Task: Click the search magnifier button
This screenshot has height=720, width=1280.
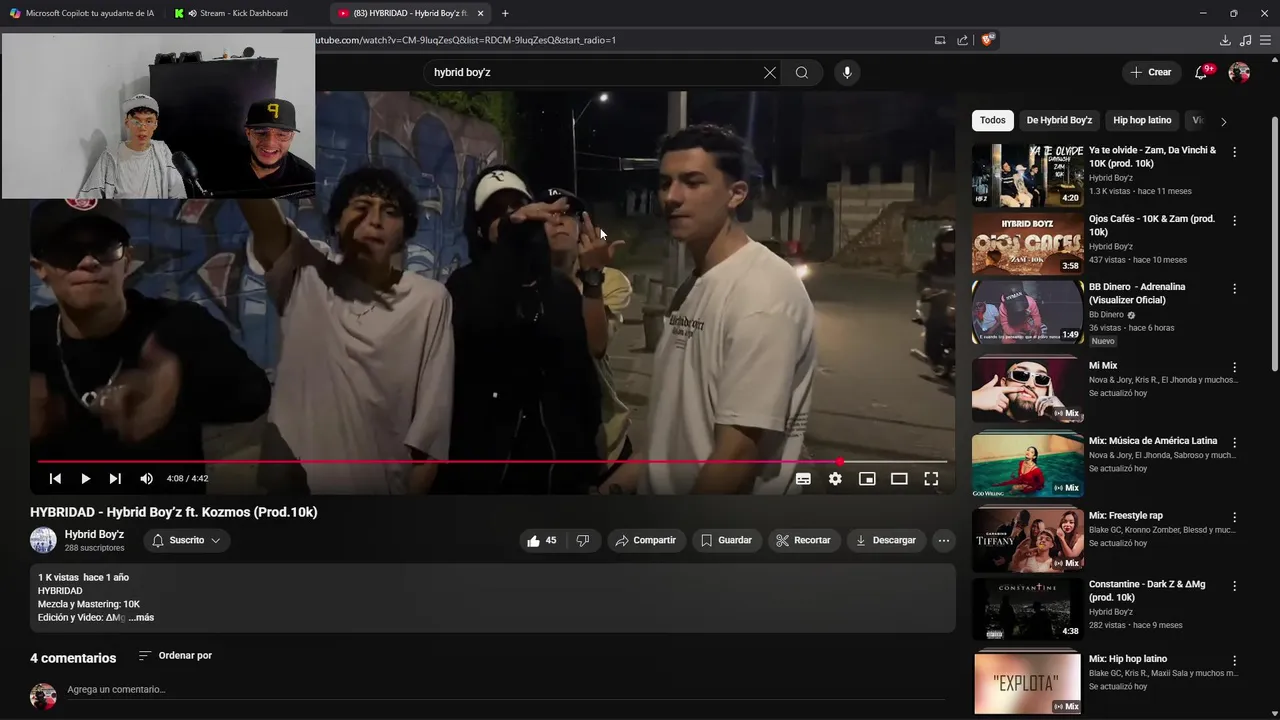Action: tap(802, 72)
